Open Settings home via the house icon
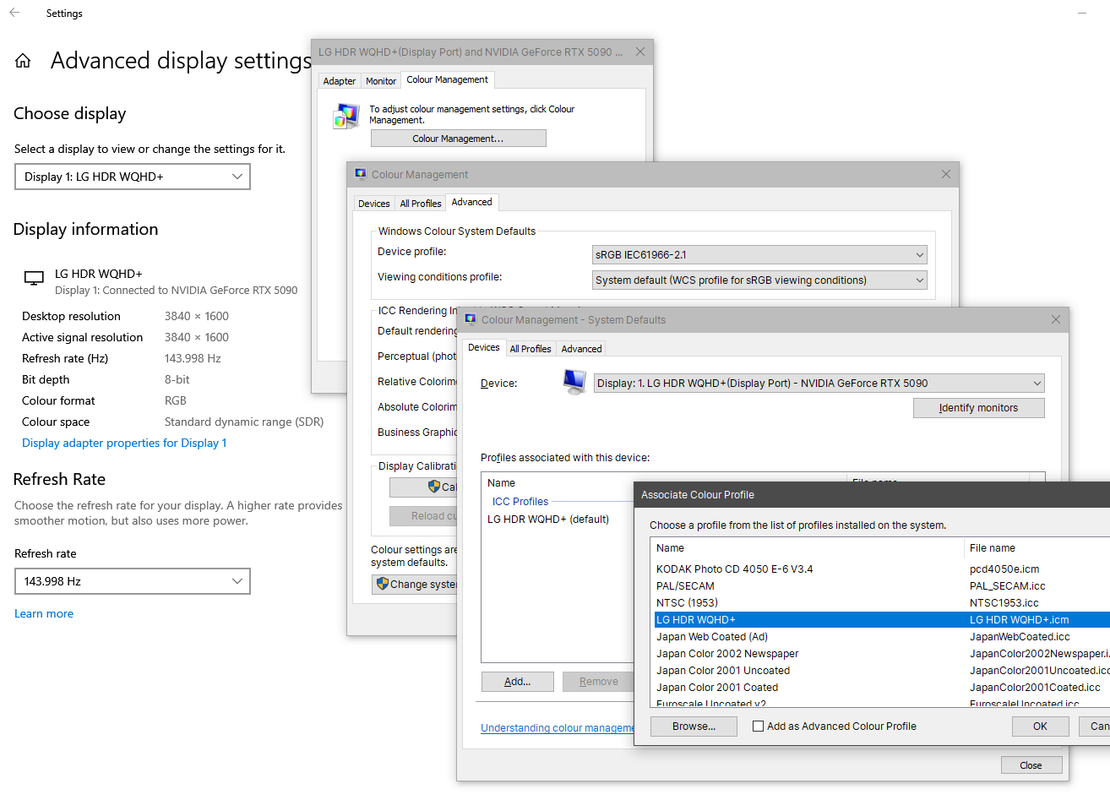Image resolution: width=1110 pixels, height=800 pixels. point(23,61)
